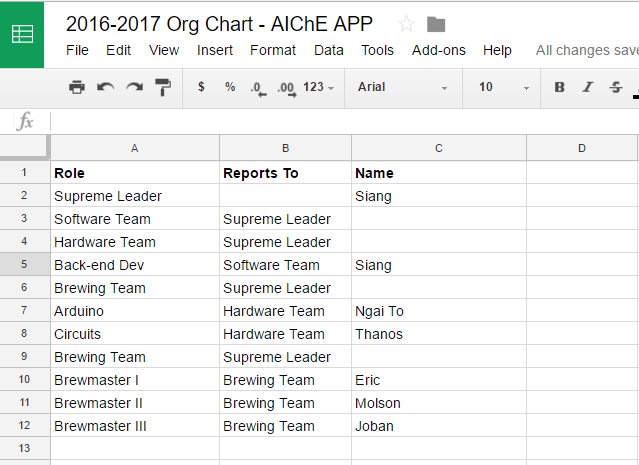Viewport: 639px width, 465px height.
Task: Click the formula bar input field
Action: click(x=340, y=121)
